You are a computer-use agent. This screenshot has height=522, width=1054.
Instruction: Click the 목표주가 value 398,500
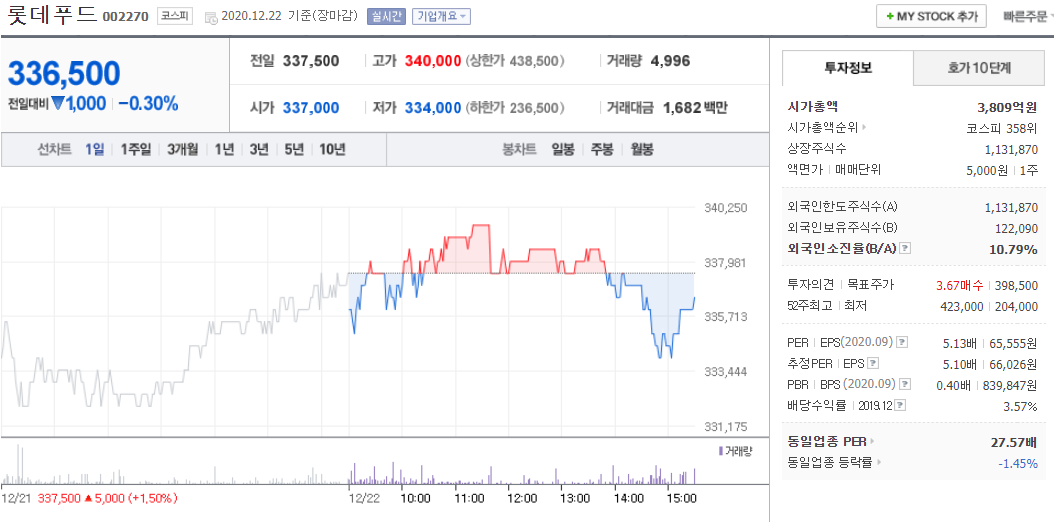[x=1016, y=286]
